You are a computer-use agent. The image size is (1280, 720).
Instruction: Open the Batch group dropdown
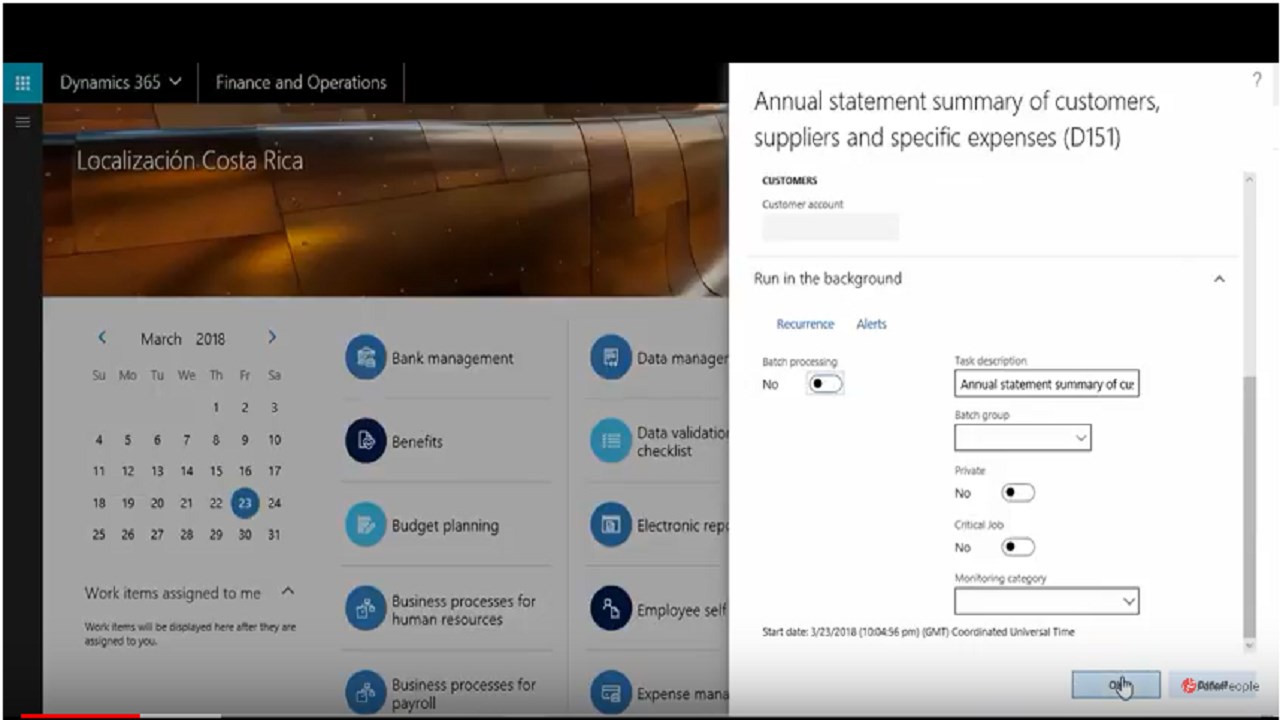[x=1022, y=438]
